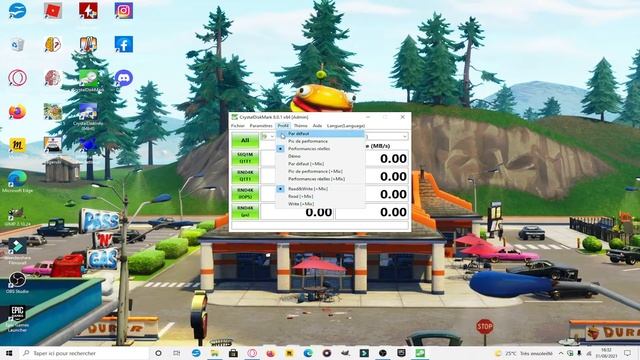The width and height of the screenshot is (640, 360).
Task: Select the Read [+Mix] mode
Action: point(320,196)
